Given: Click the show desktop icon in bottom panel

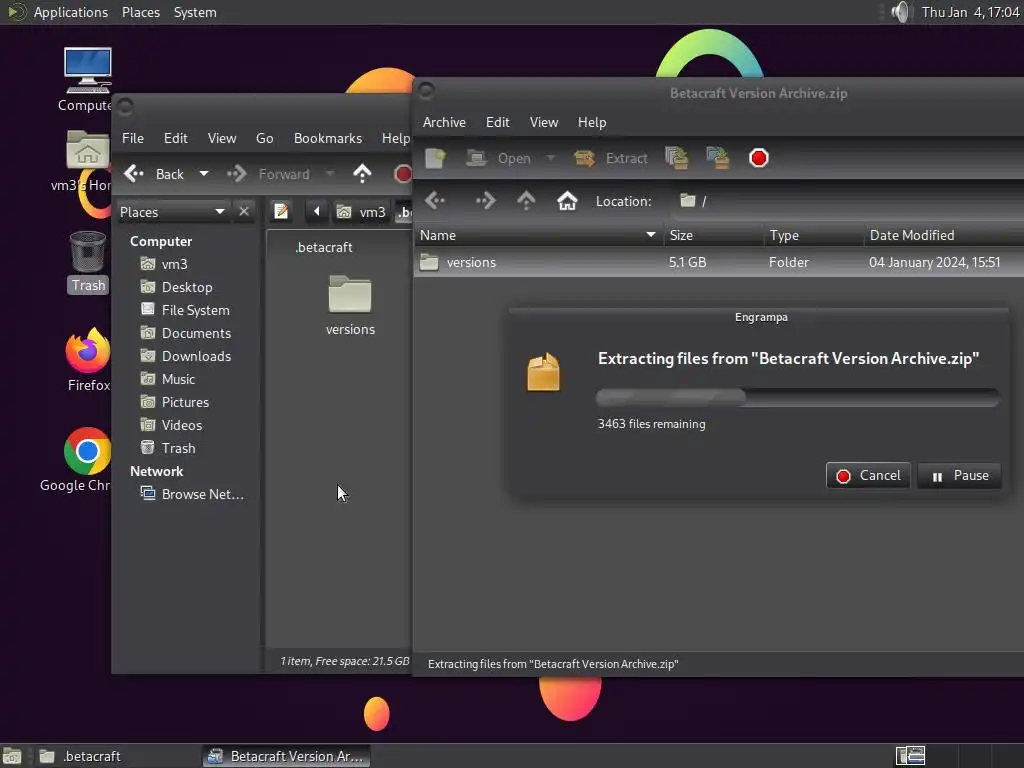Looking at the screenshot, I should click(x=12, y=756).
